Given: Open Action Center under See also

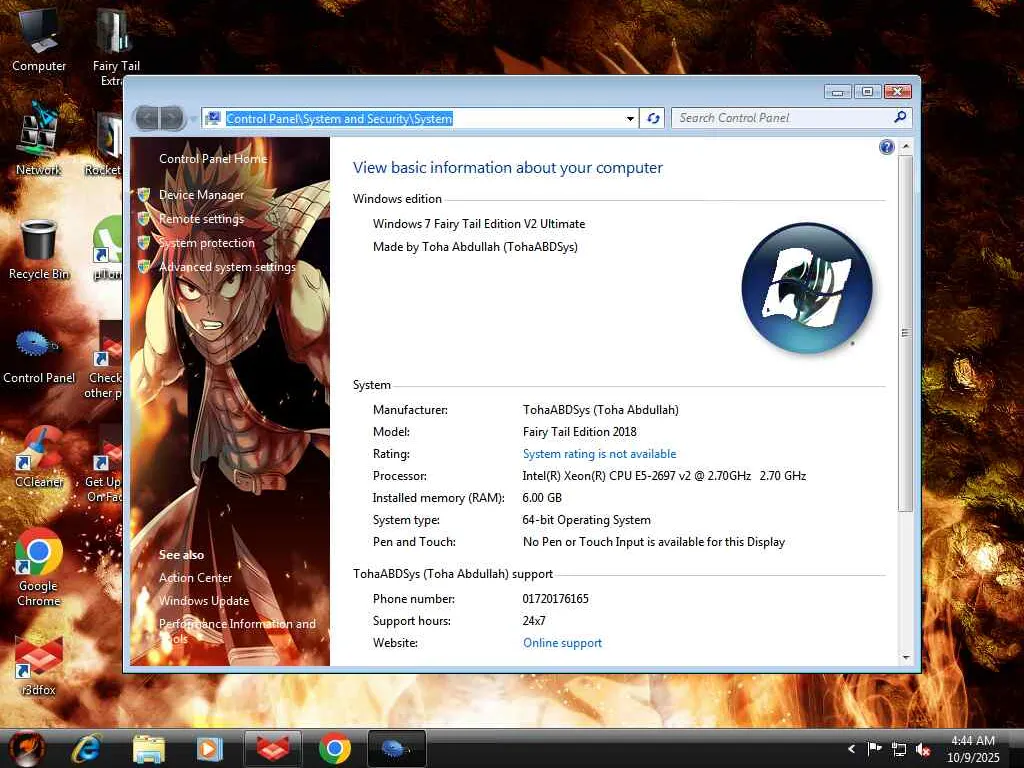Looking at the screenshot, I should [195, 577].
